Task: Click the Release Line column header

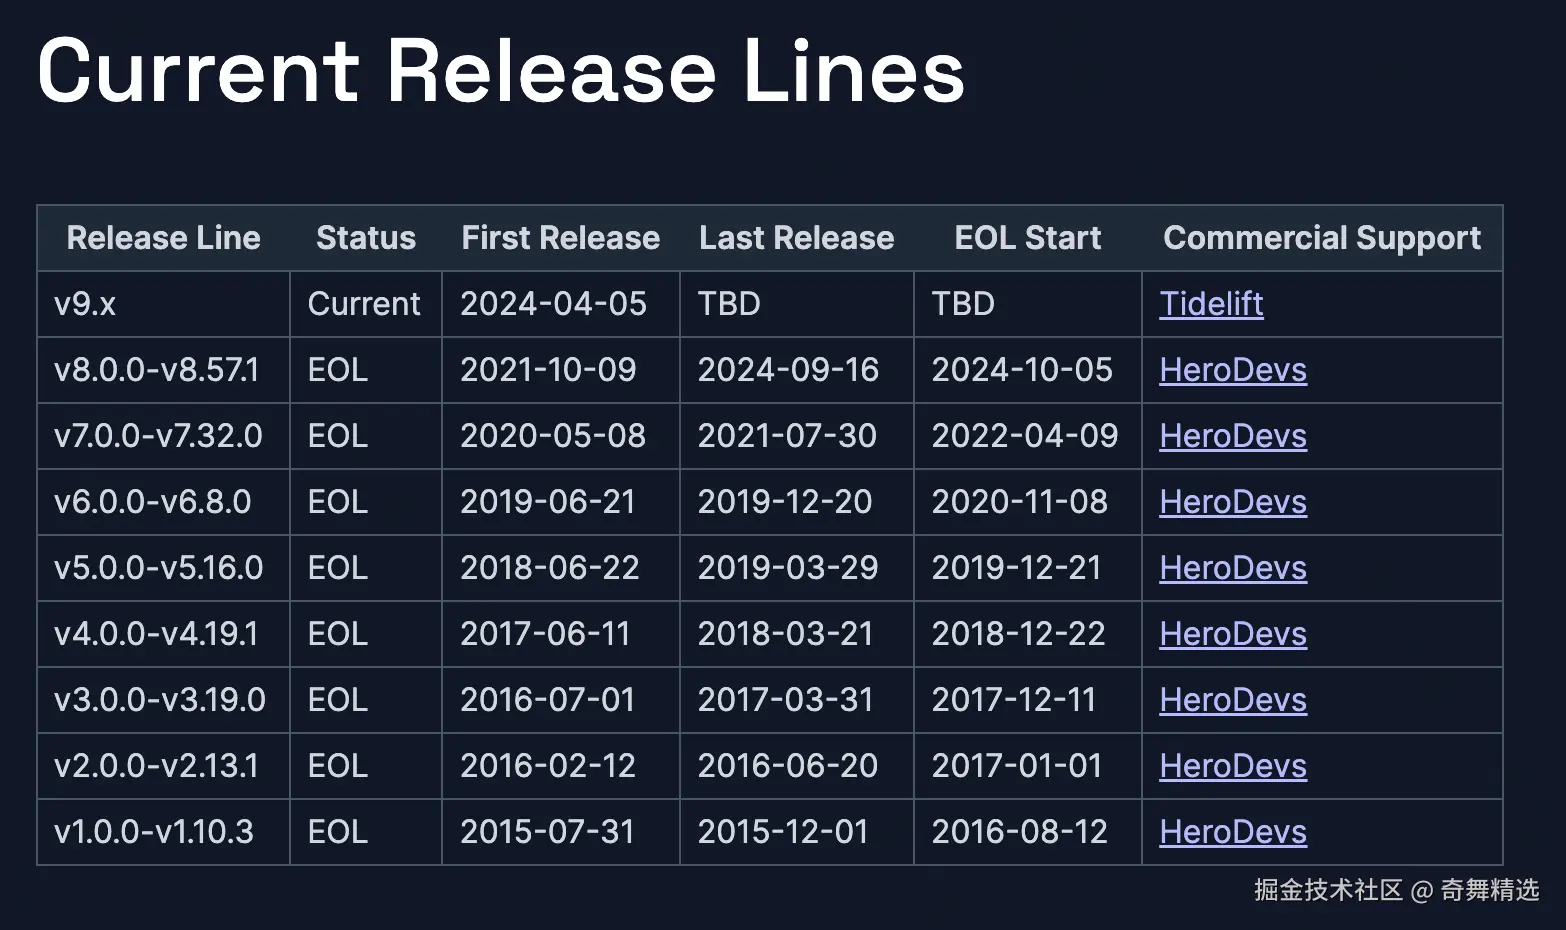Action: [x=163, y=238]
